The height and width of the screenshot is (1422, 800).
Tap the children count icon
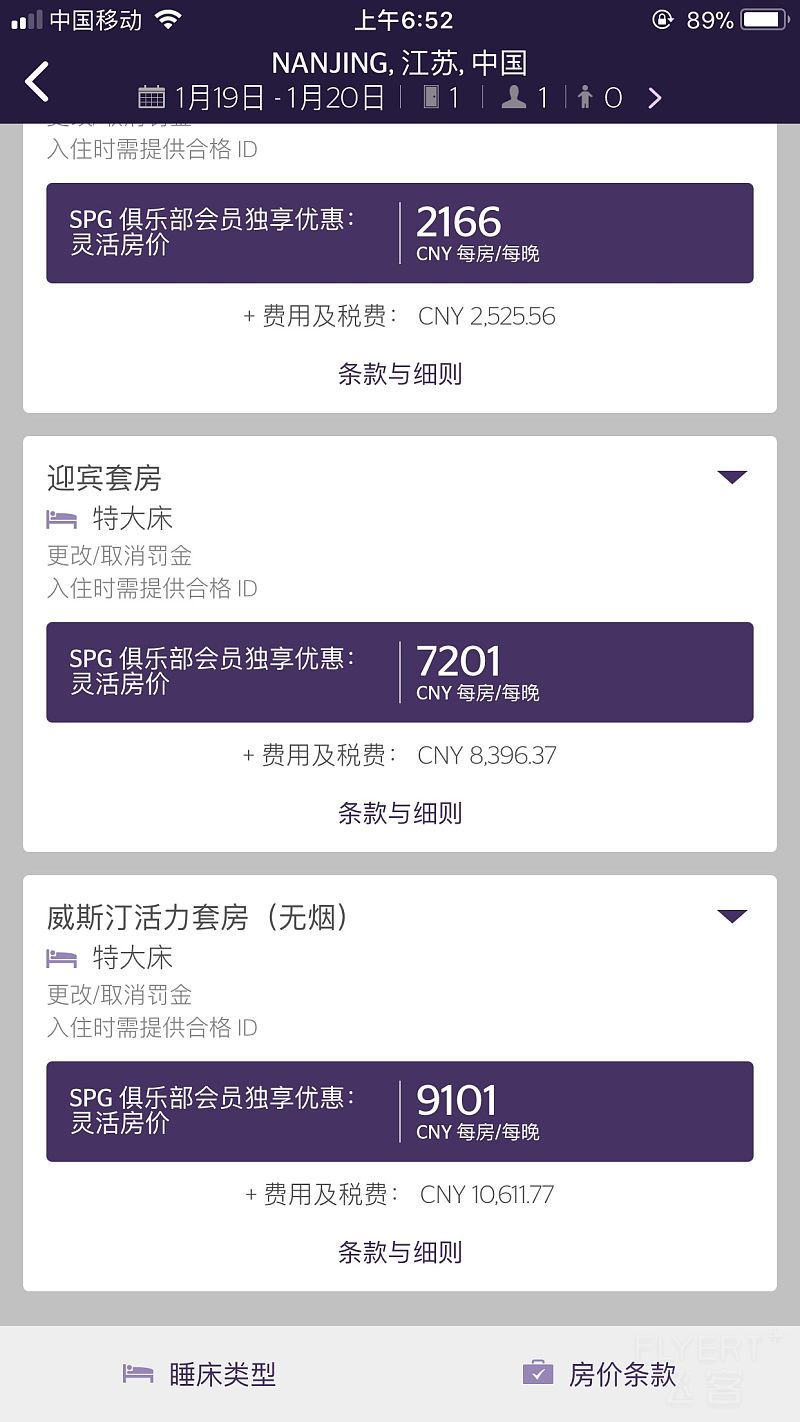585,97
